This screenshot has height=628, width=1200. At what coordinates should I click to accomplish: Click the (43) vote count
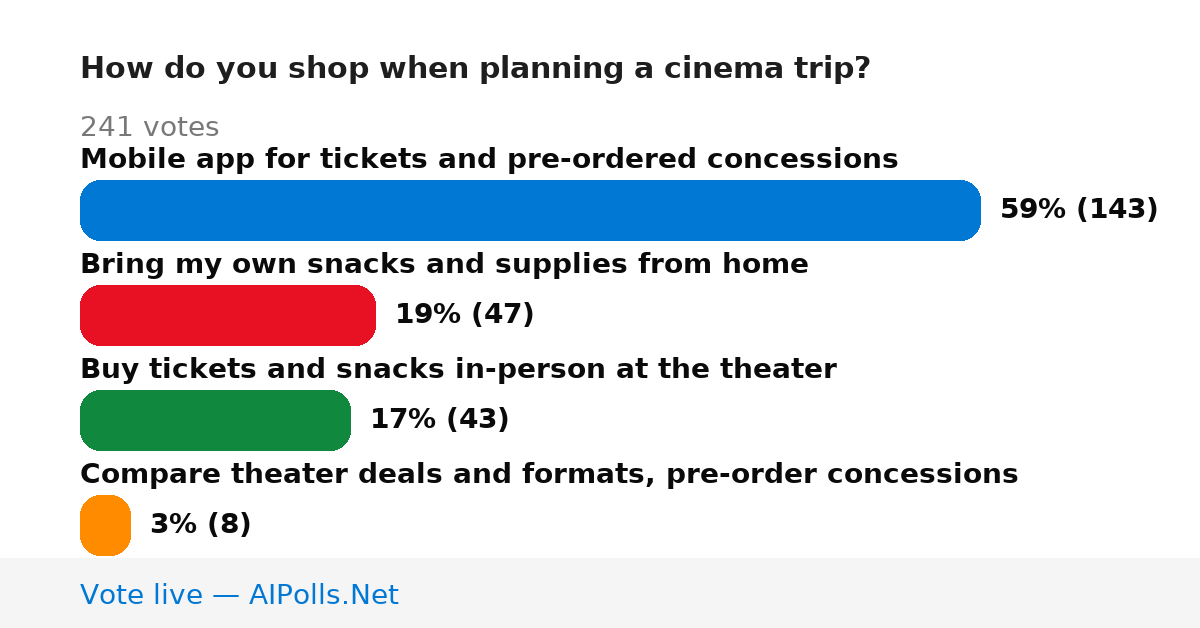(x=477, y=420)
